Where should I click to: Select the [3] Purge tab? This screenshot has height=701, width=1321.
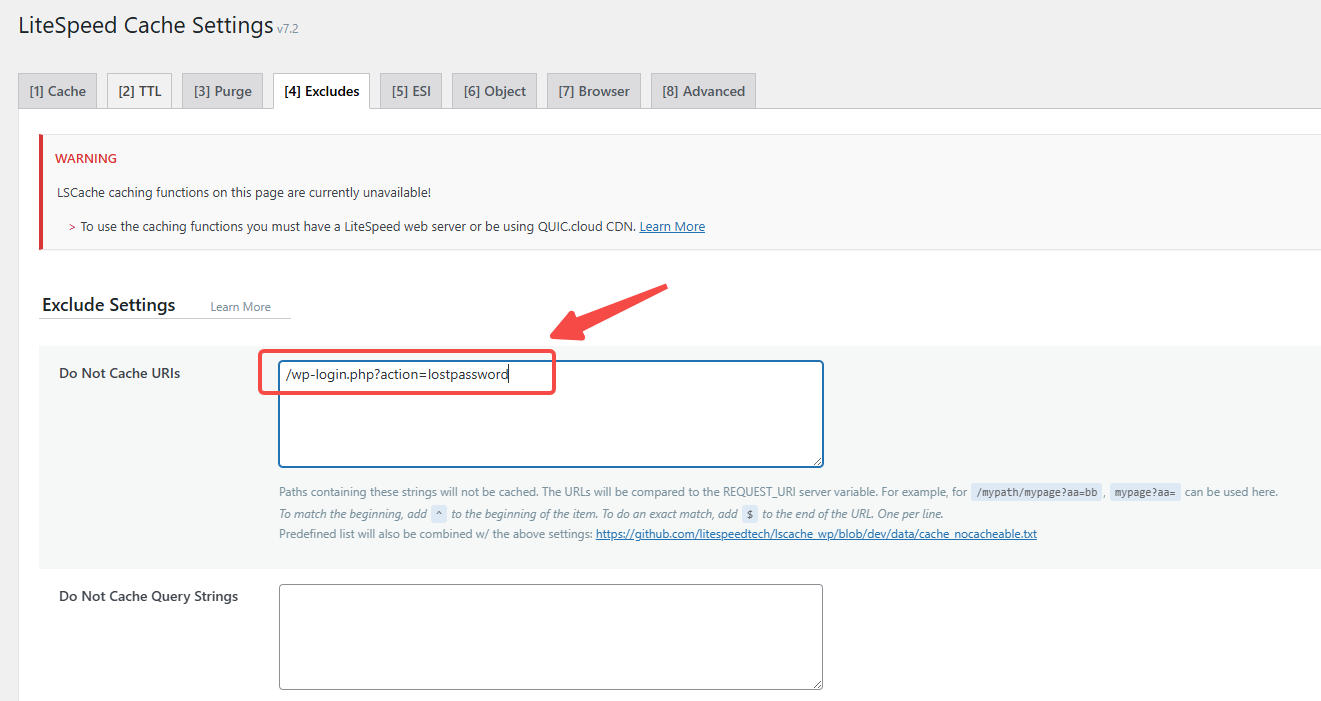coord(222,90)
